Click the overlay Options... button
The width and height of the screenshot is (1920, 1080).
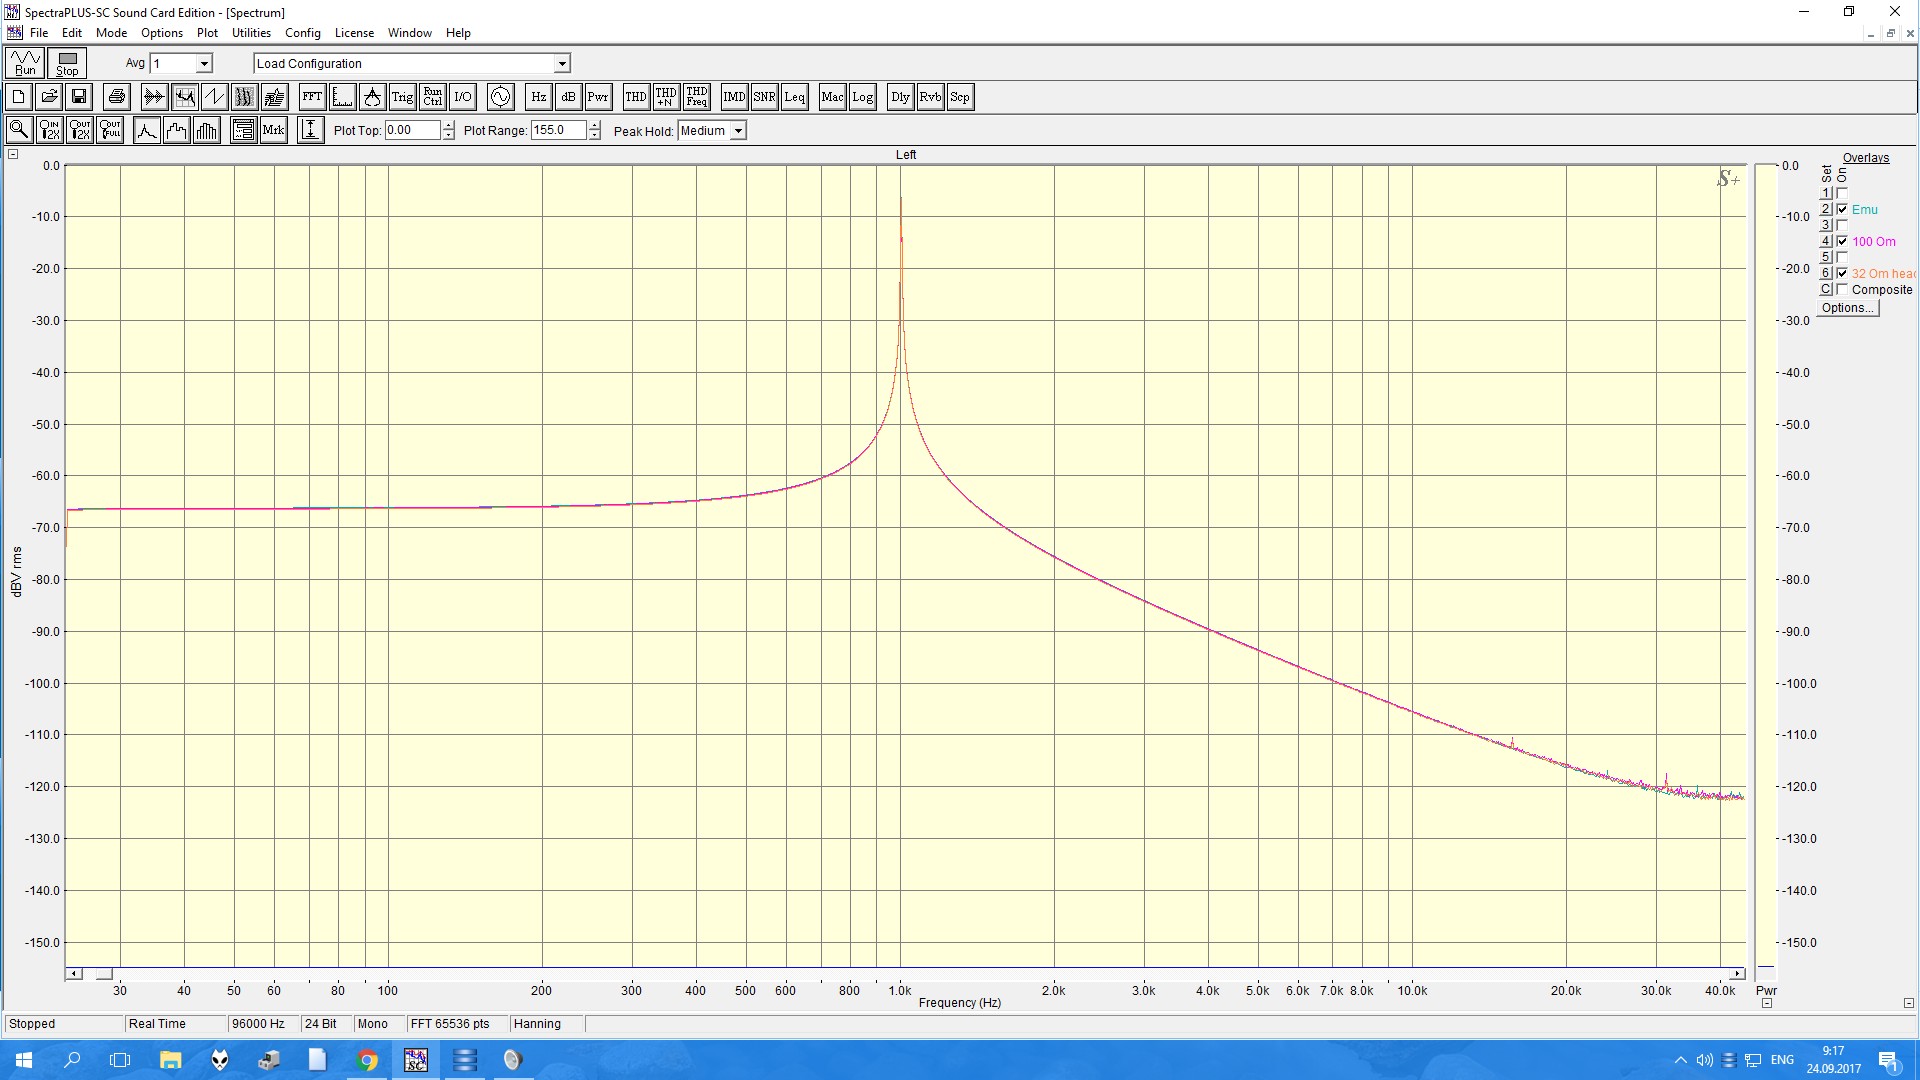pos(1847,308)
